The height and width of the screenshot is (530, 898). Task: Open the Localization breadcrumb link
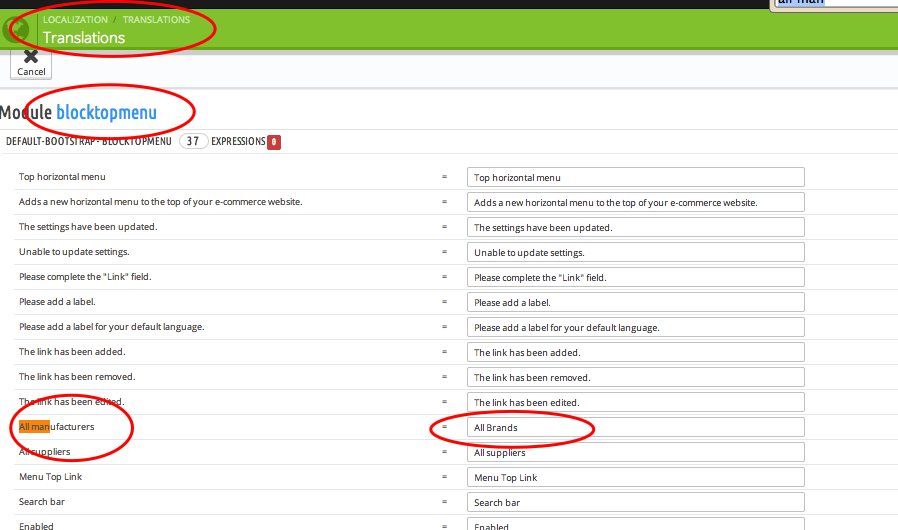[x=75, y=19]
